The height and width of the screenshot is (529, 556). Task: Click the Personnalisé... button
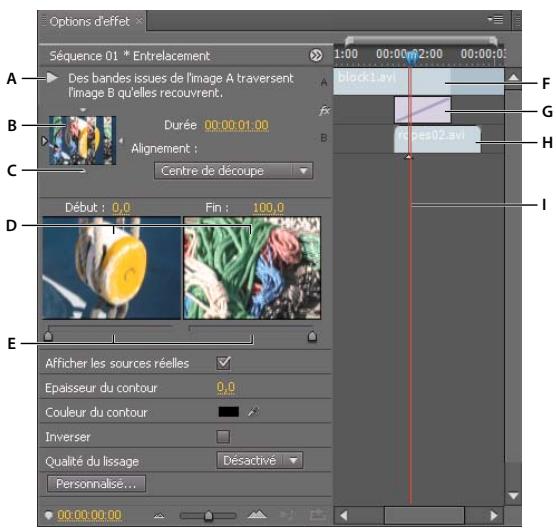pos(96,484)
